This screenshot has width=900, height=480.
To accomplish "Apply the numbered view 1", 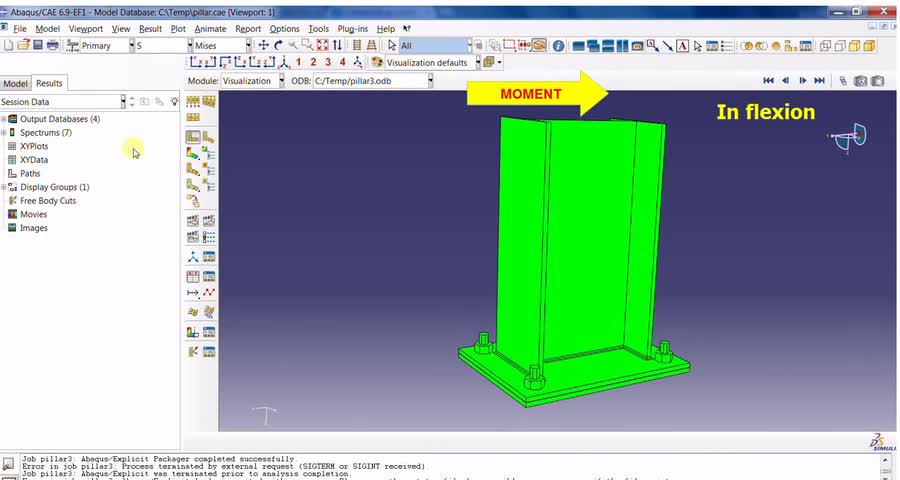I will tap(298, 62).
